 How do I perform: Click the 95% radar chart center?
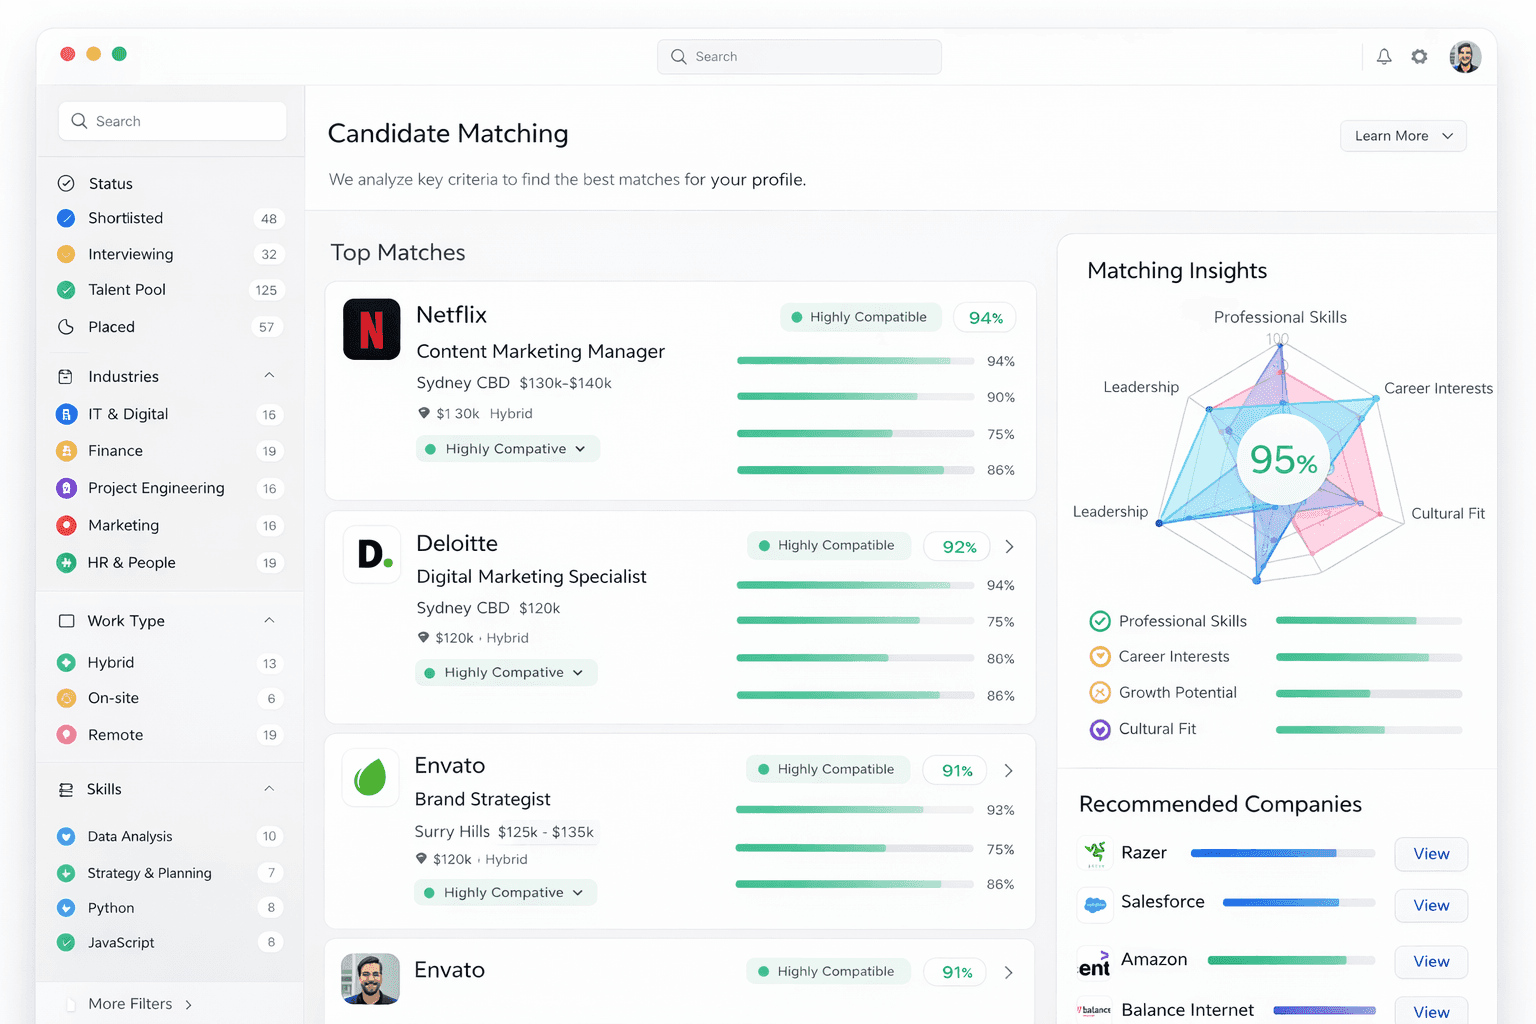[x=1283, y=460]
